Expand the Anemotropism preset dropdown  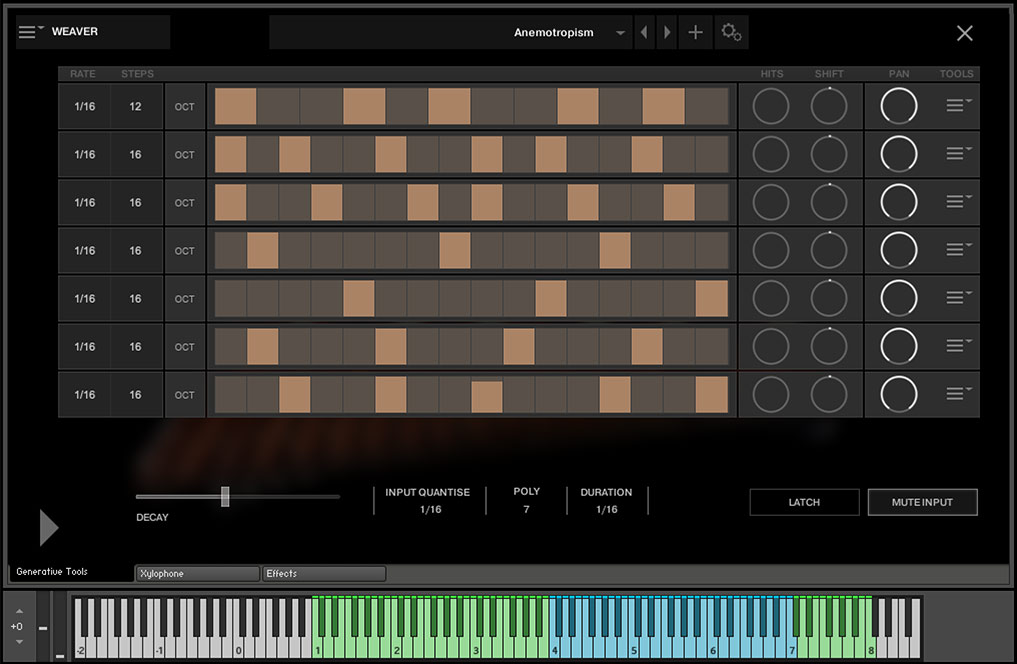(x=620, y=33)
